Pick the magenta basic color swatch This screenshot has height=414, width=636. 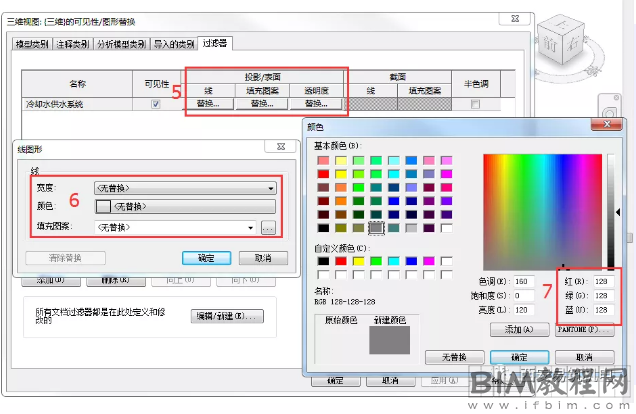[x=447, y=174]
